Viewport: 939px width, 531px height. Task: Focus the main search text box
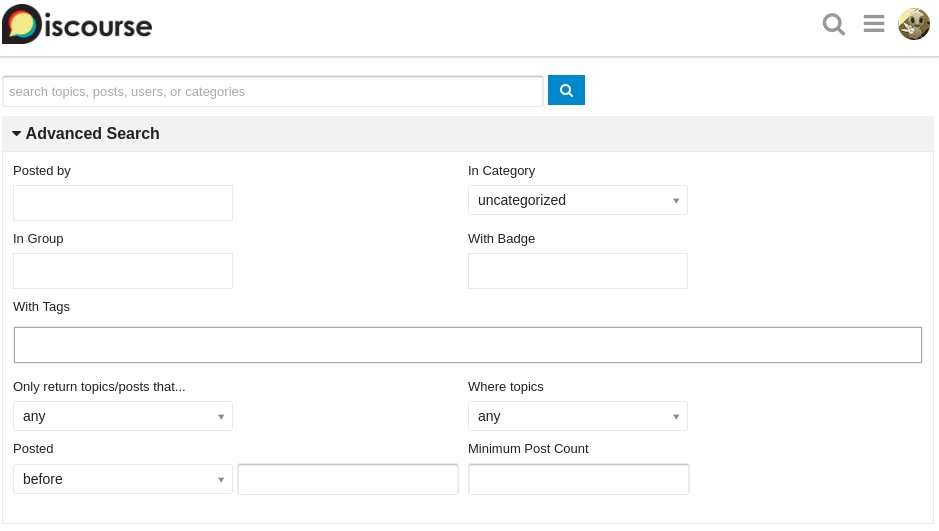click(273, 91)
